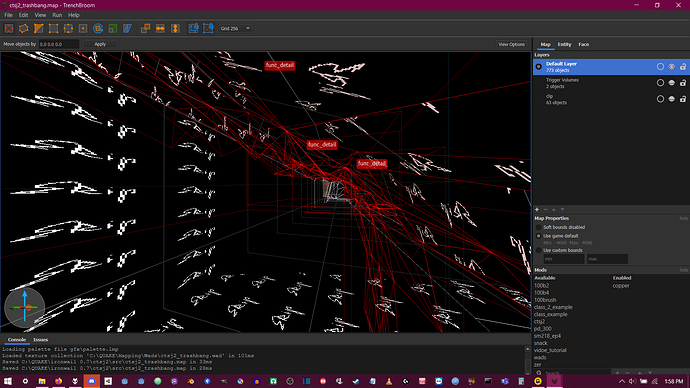
Task: Switch to the Issues tab
Action: (40, 340)
